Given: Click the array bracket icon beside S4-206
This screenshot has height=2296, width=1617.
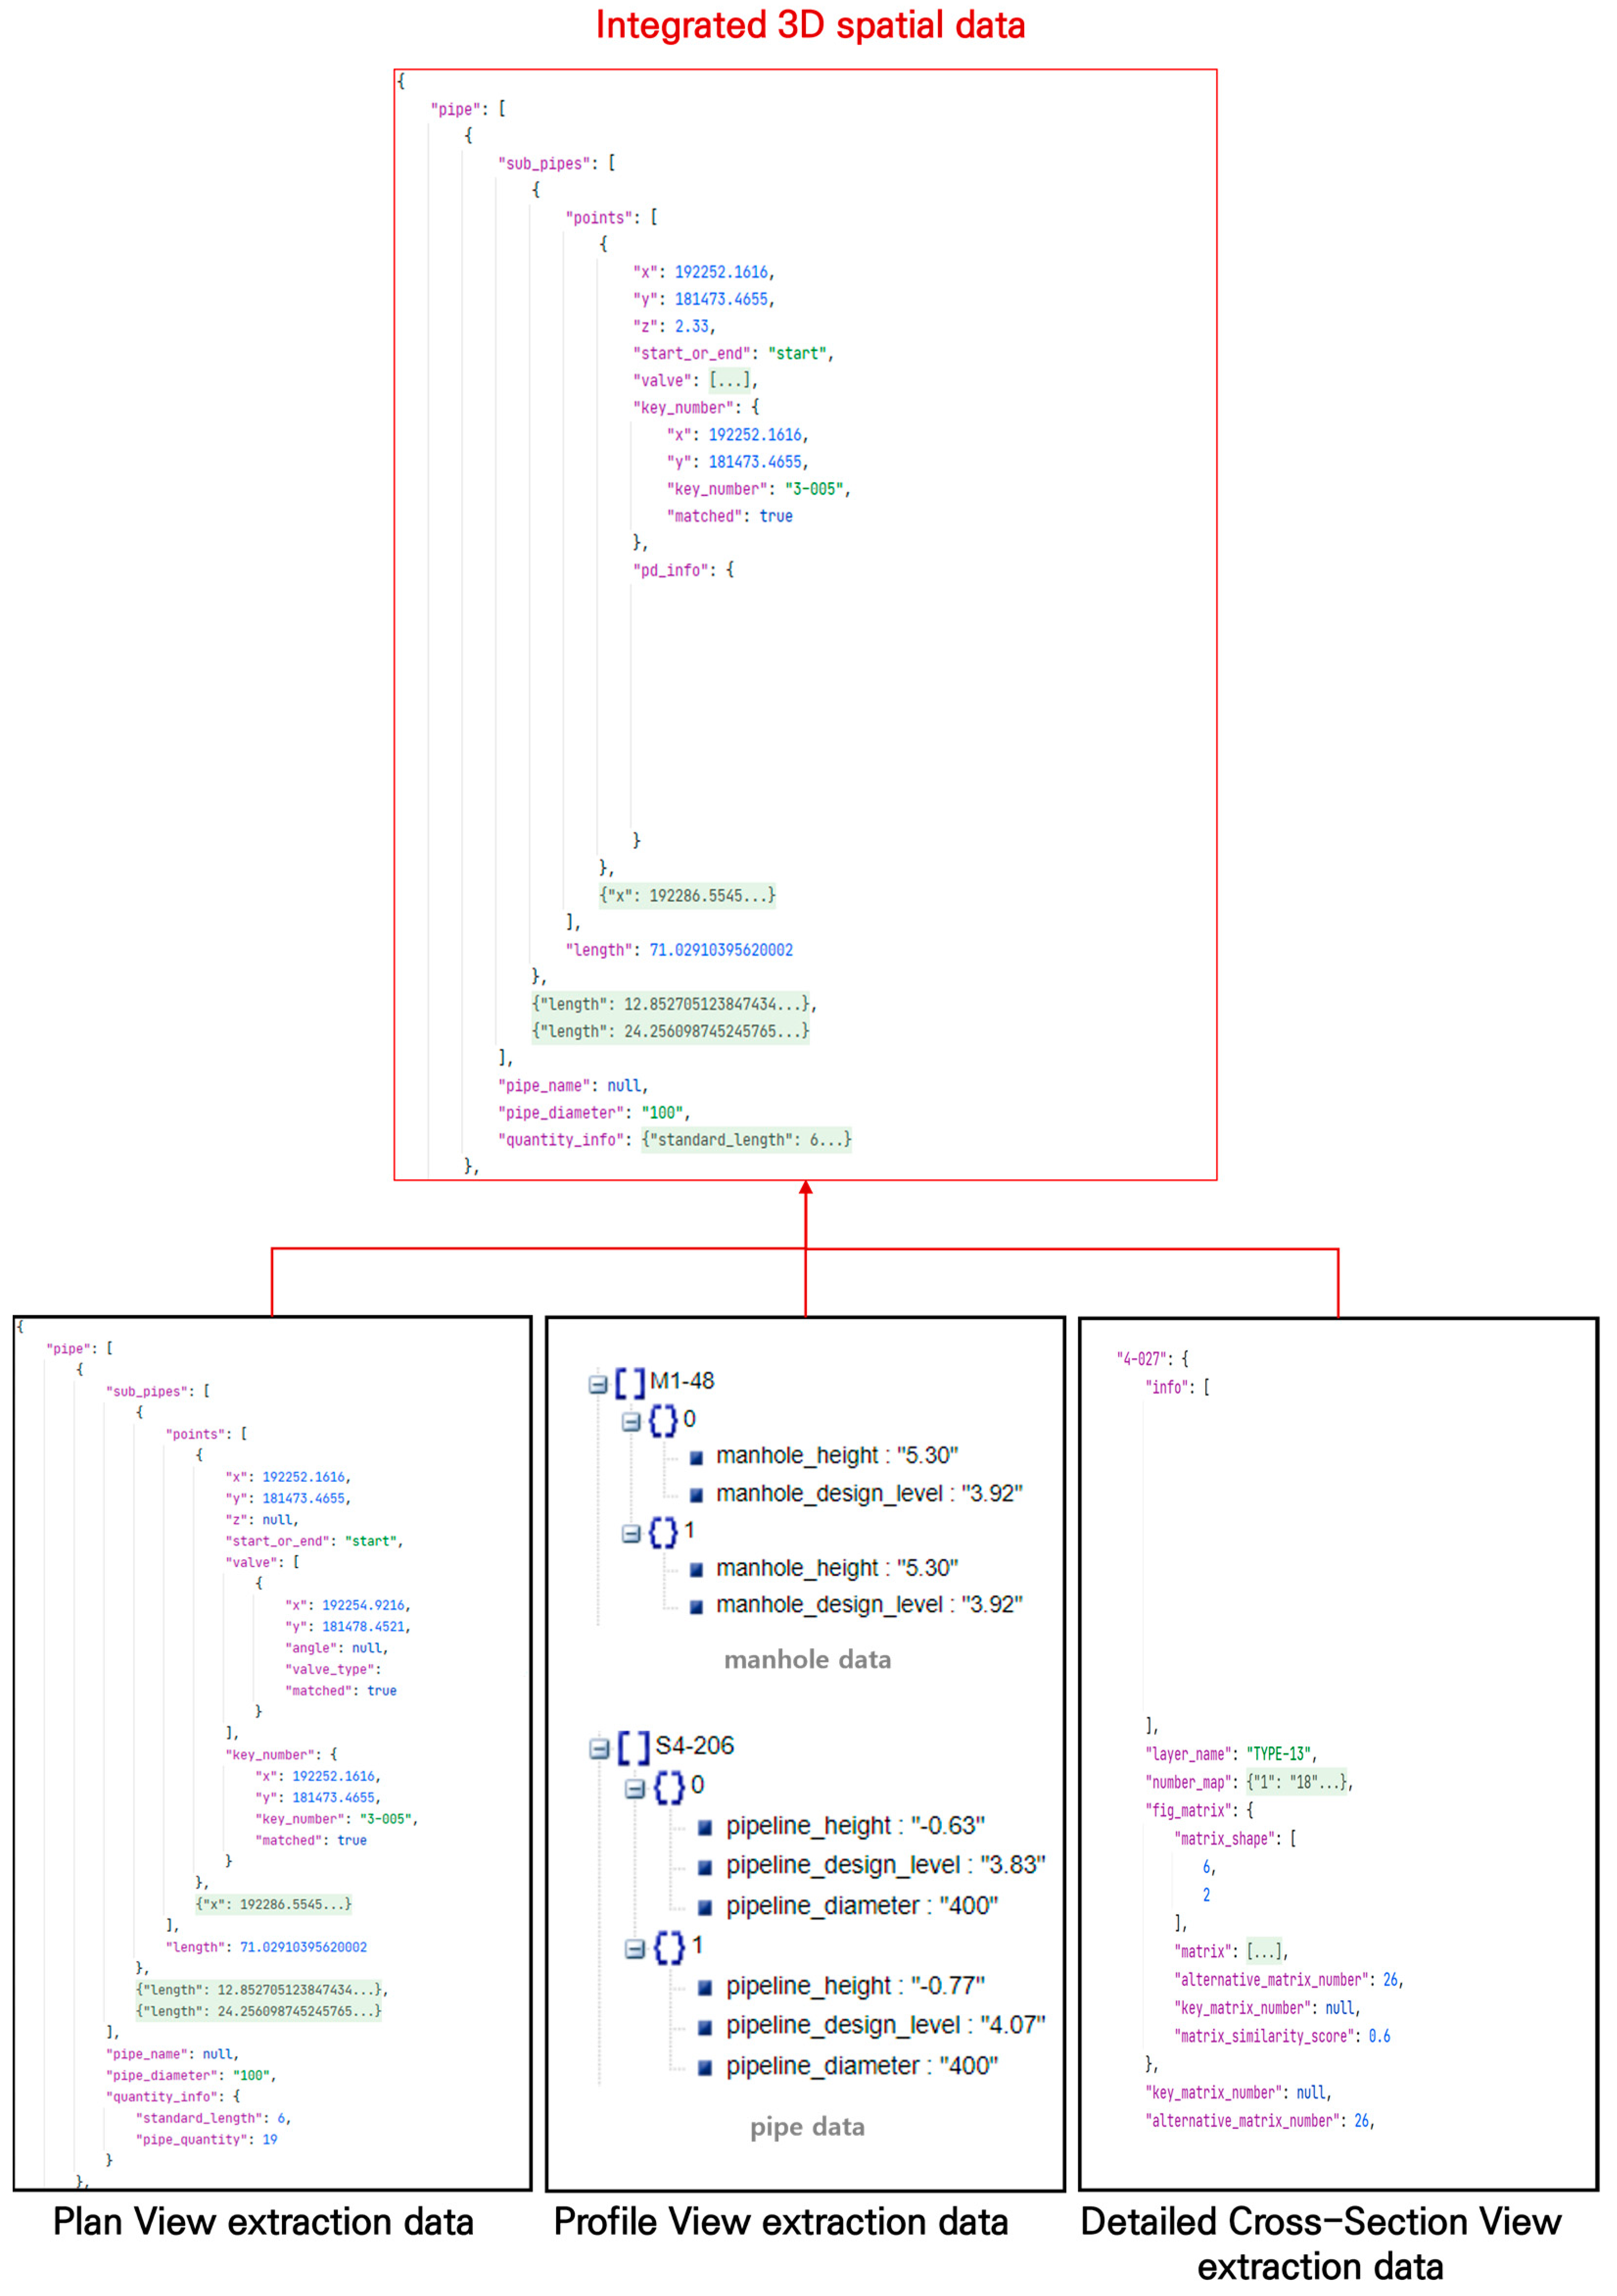Looking at the screenshot, I should (634, 1748).
